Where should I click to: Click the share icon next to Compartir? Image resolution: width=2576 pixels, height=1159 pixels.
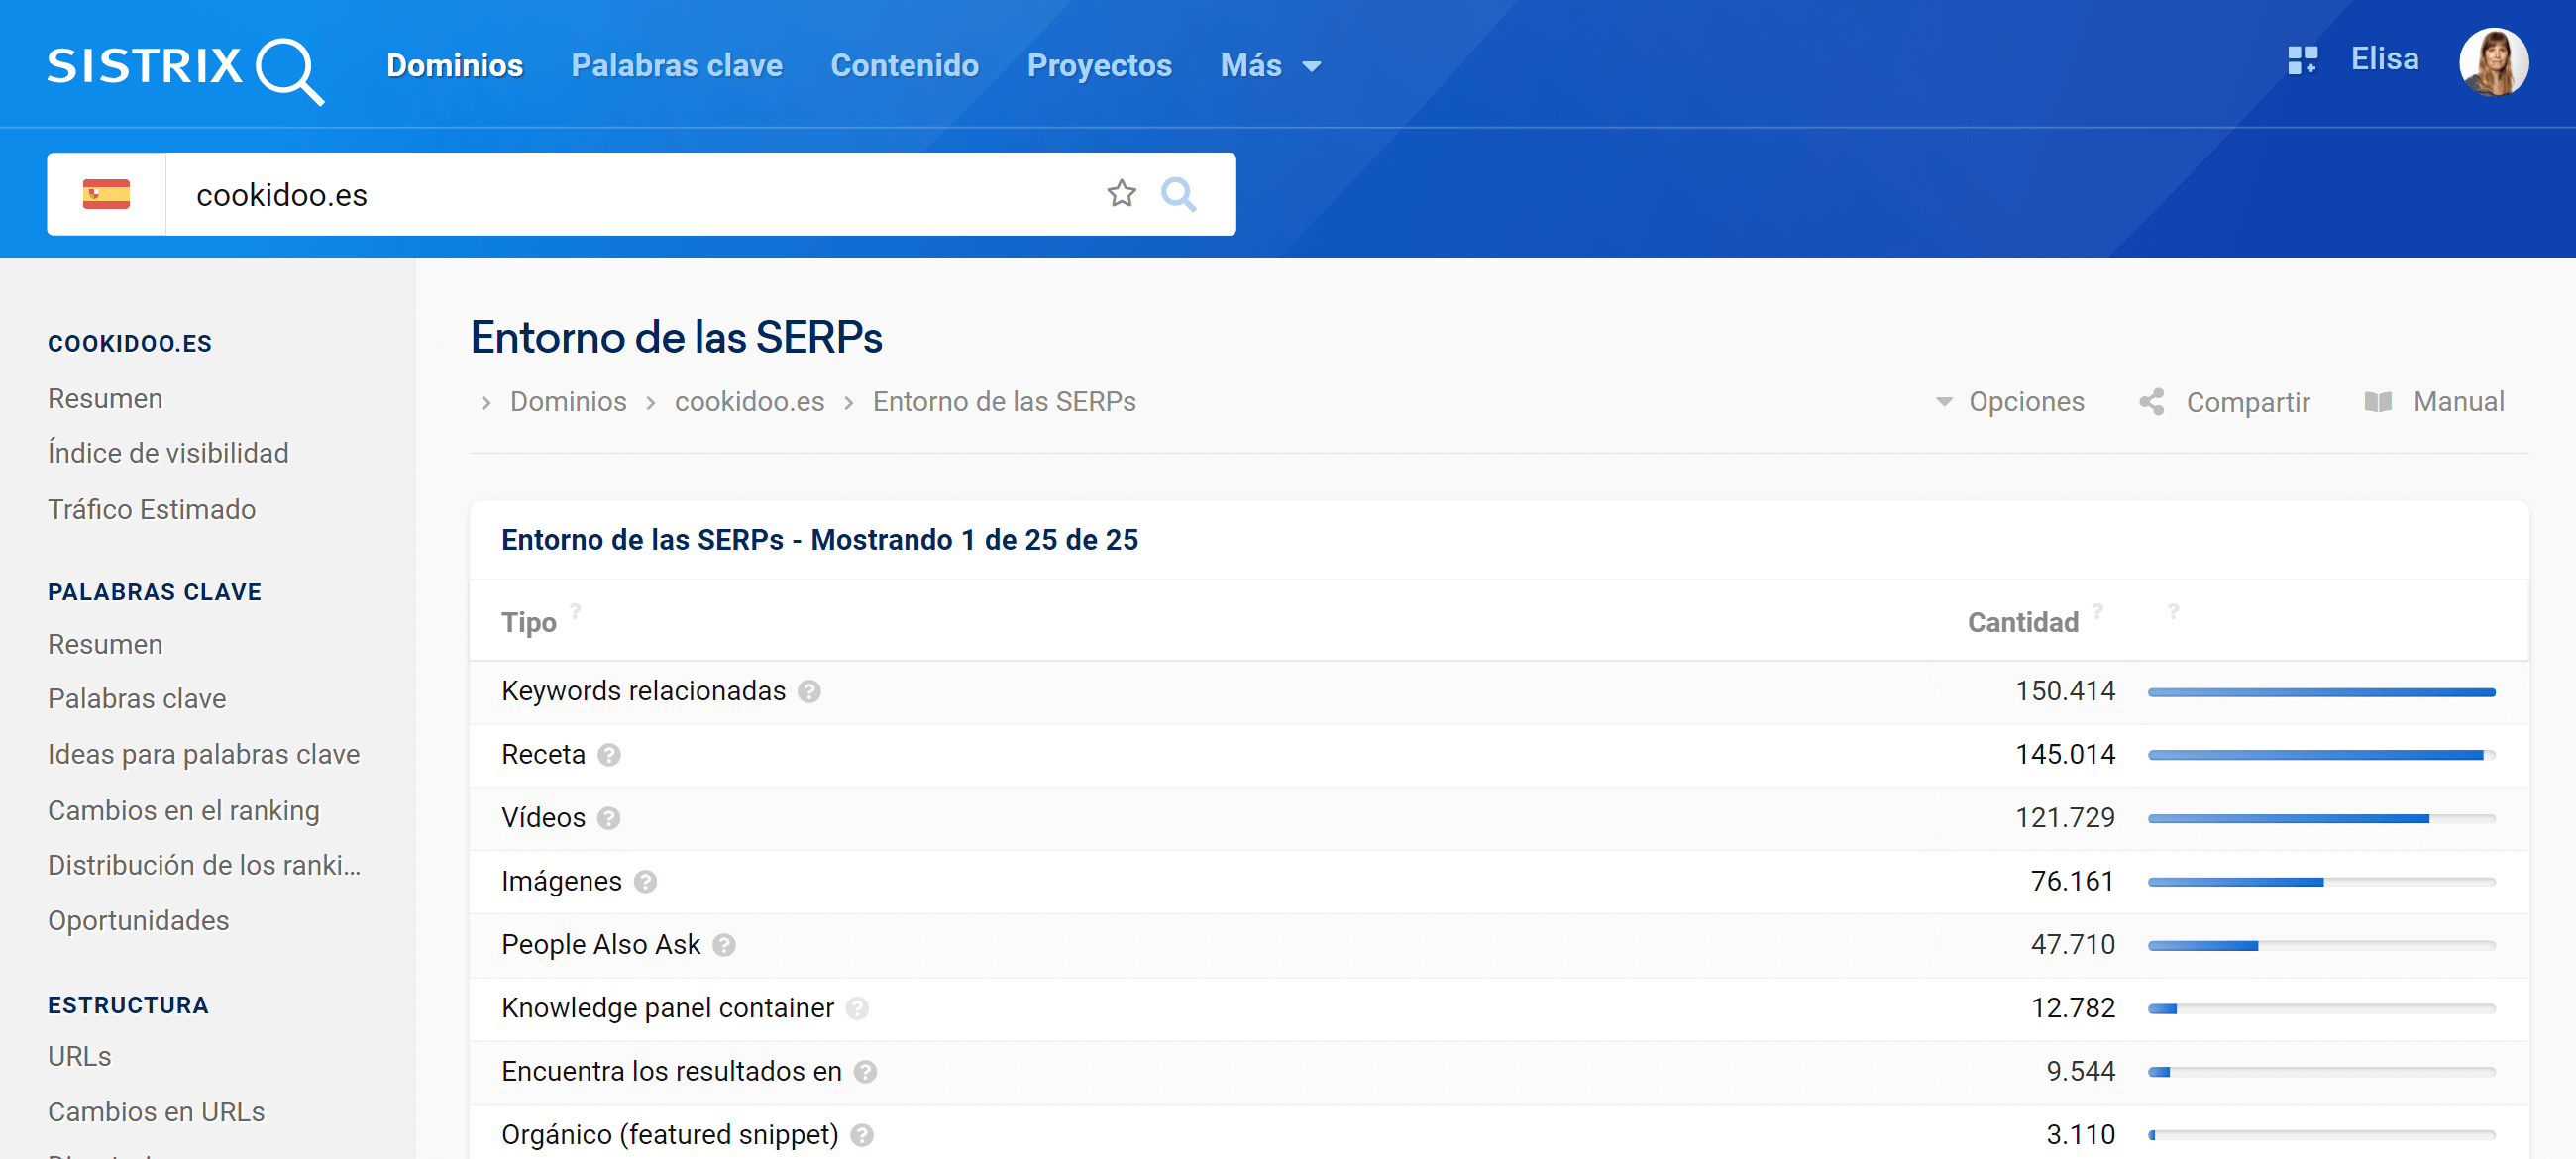point(2151,402)
